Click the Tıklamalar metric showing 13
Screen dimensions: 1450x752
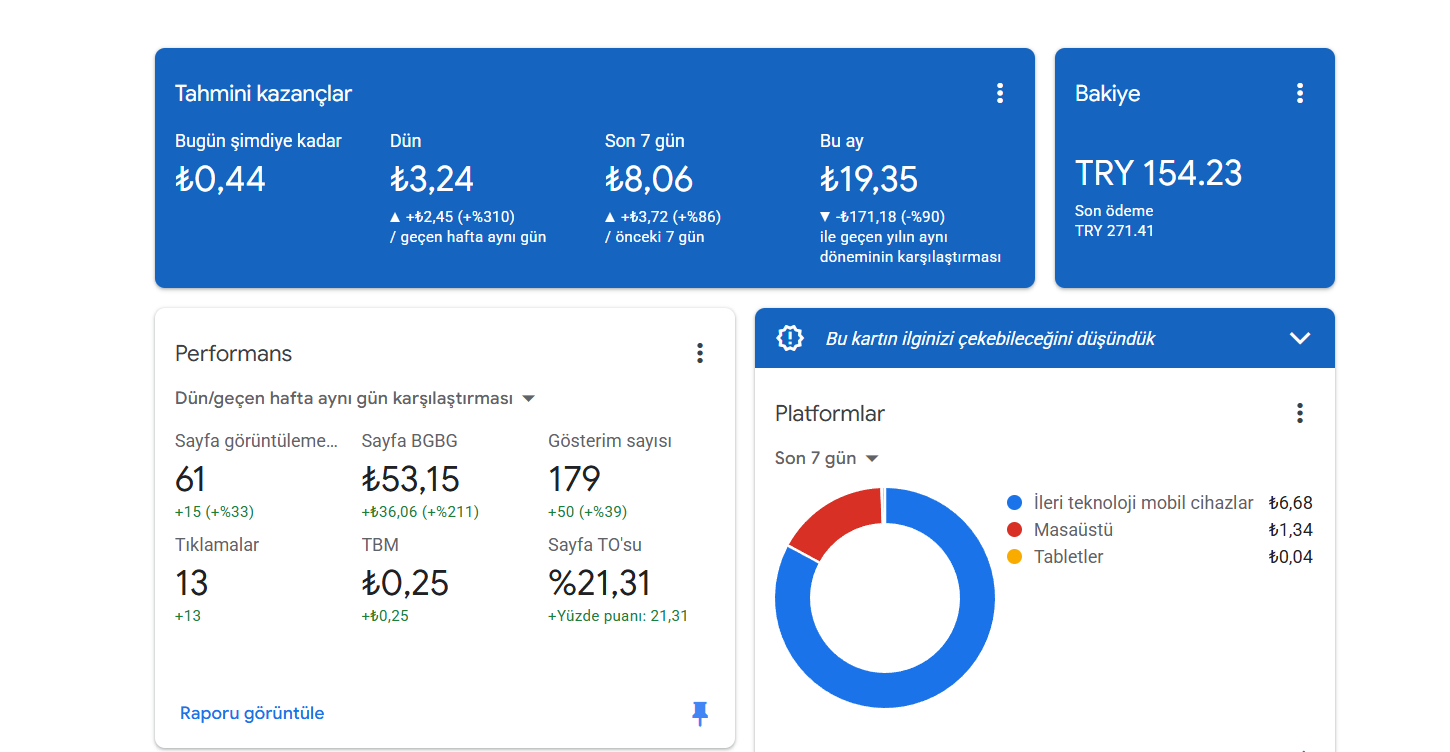[x=193, y=582]
